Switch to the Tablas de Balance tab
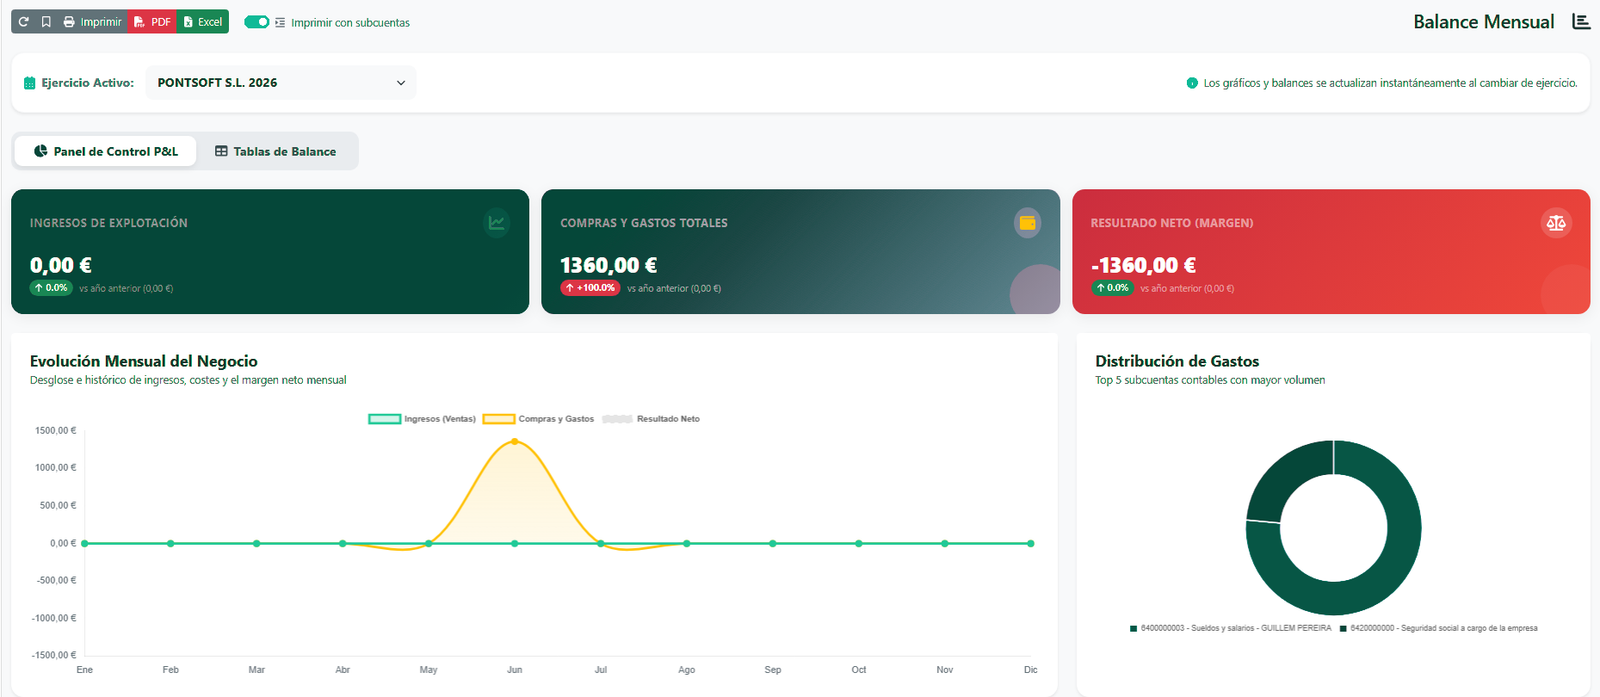This screenshot has width=1600, height=697. click(276, 152)
